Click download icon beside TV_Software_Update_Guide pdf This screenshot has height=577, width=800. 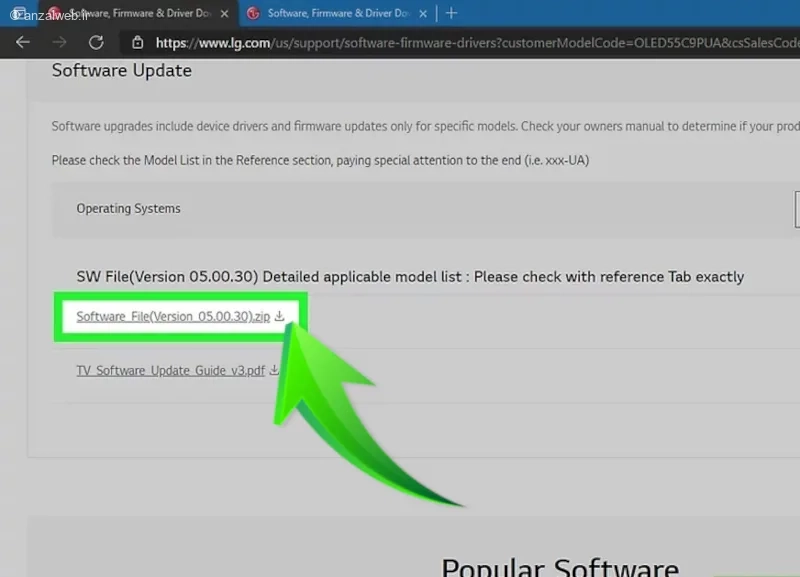274,370
